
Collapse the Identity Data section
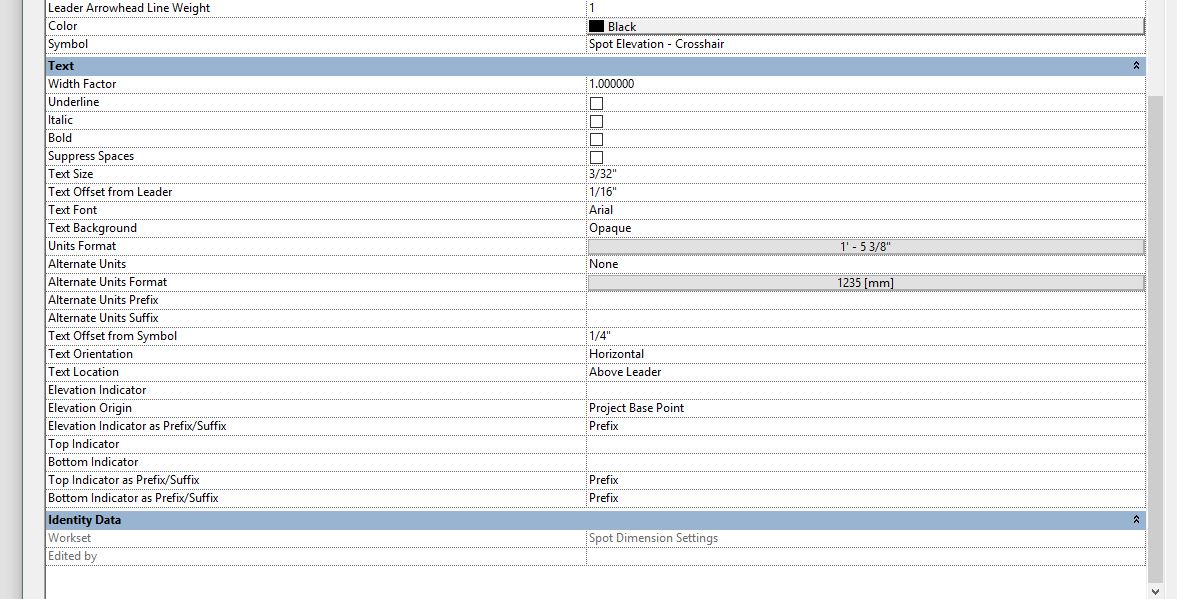1136,519
